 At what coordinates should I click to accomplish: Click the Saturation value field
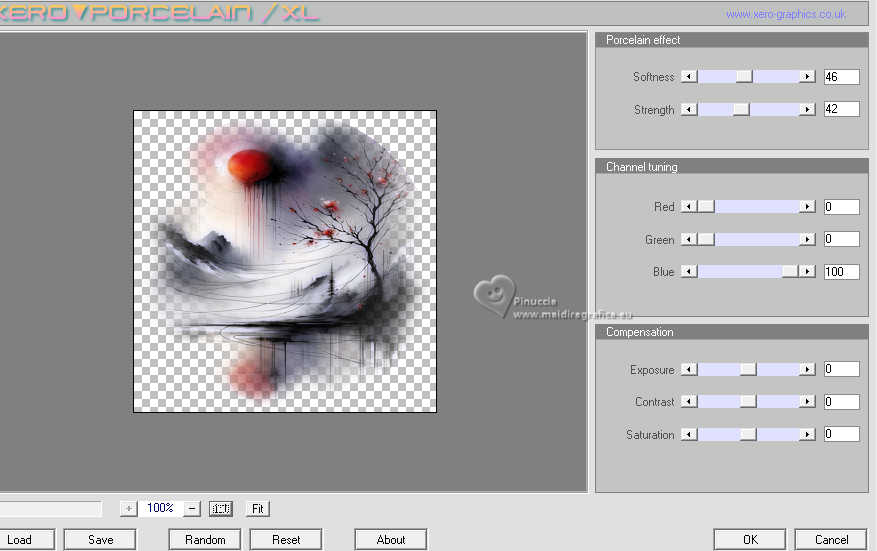tap(841, 434)
